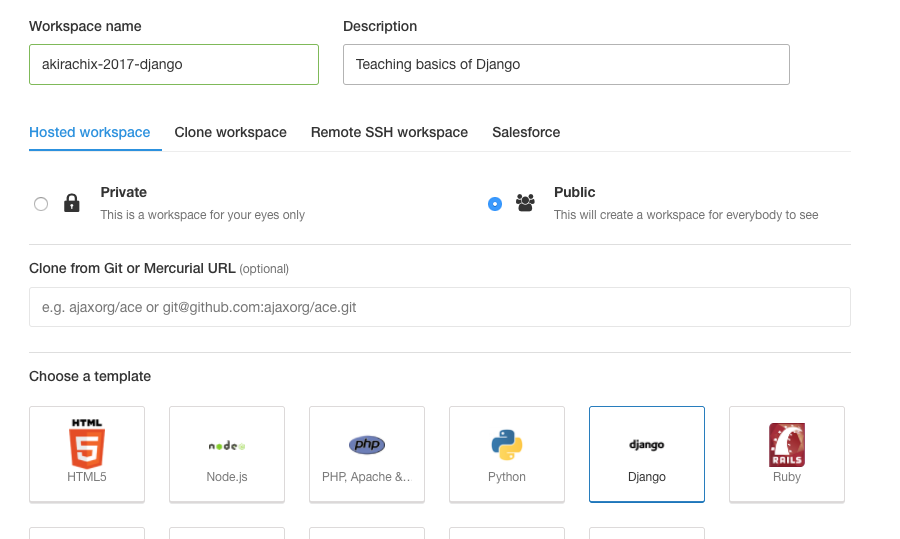The width and height of the screenshot is (900, 539).
Task: Choose the Django template tile
Action: click(647, 453)
